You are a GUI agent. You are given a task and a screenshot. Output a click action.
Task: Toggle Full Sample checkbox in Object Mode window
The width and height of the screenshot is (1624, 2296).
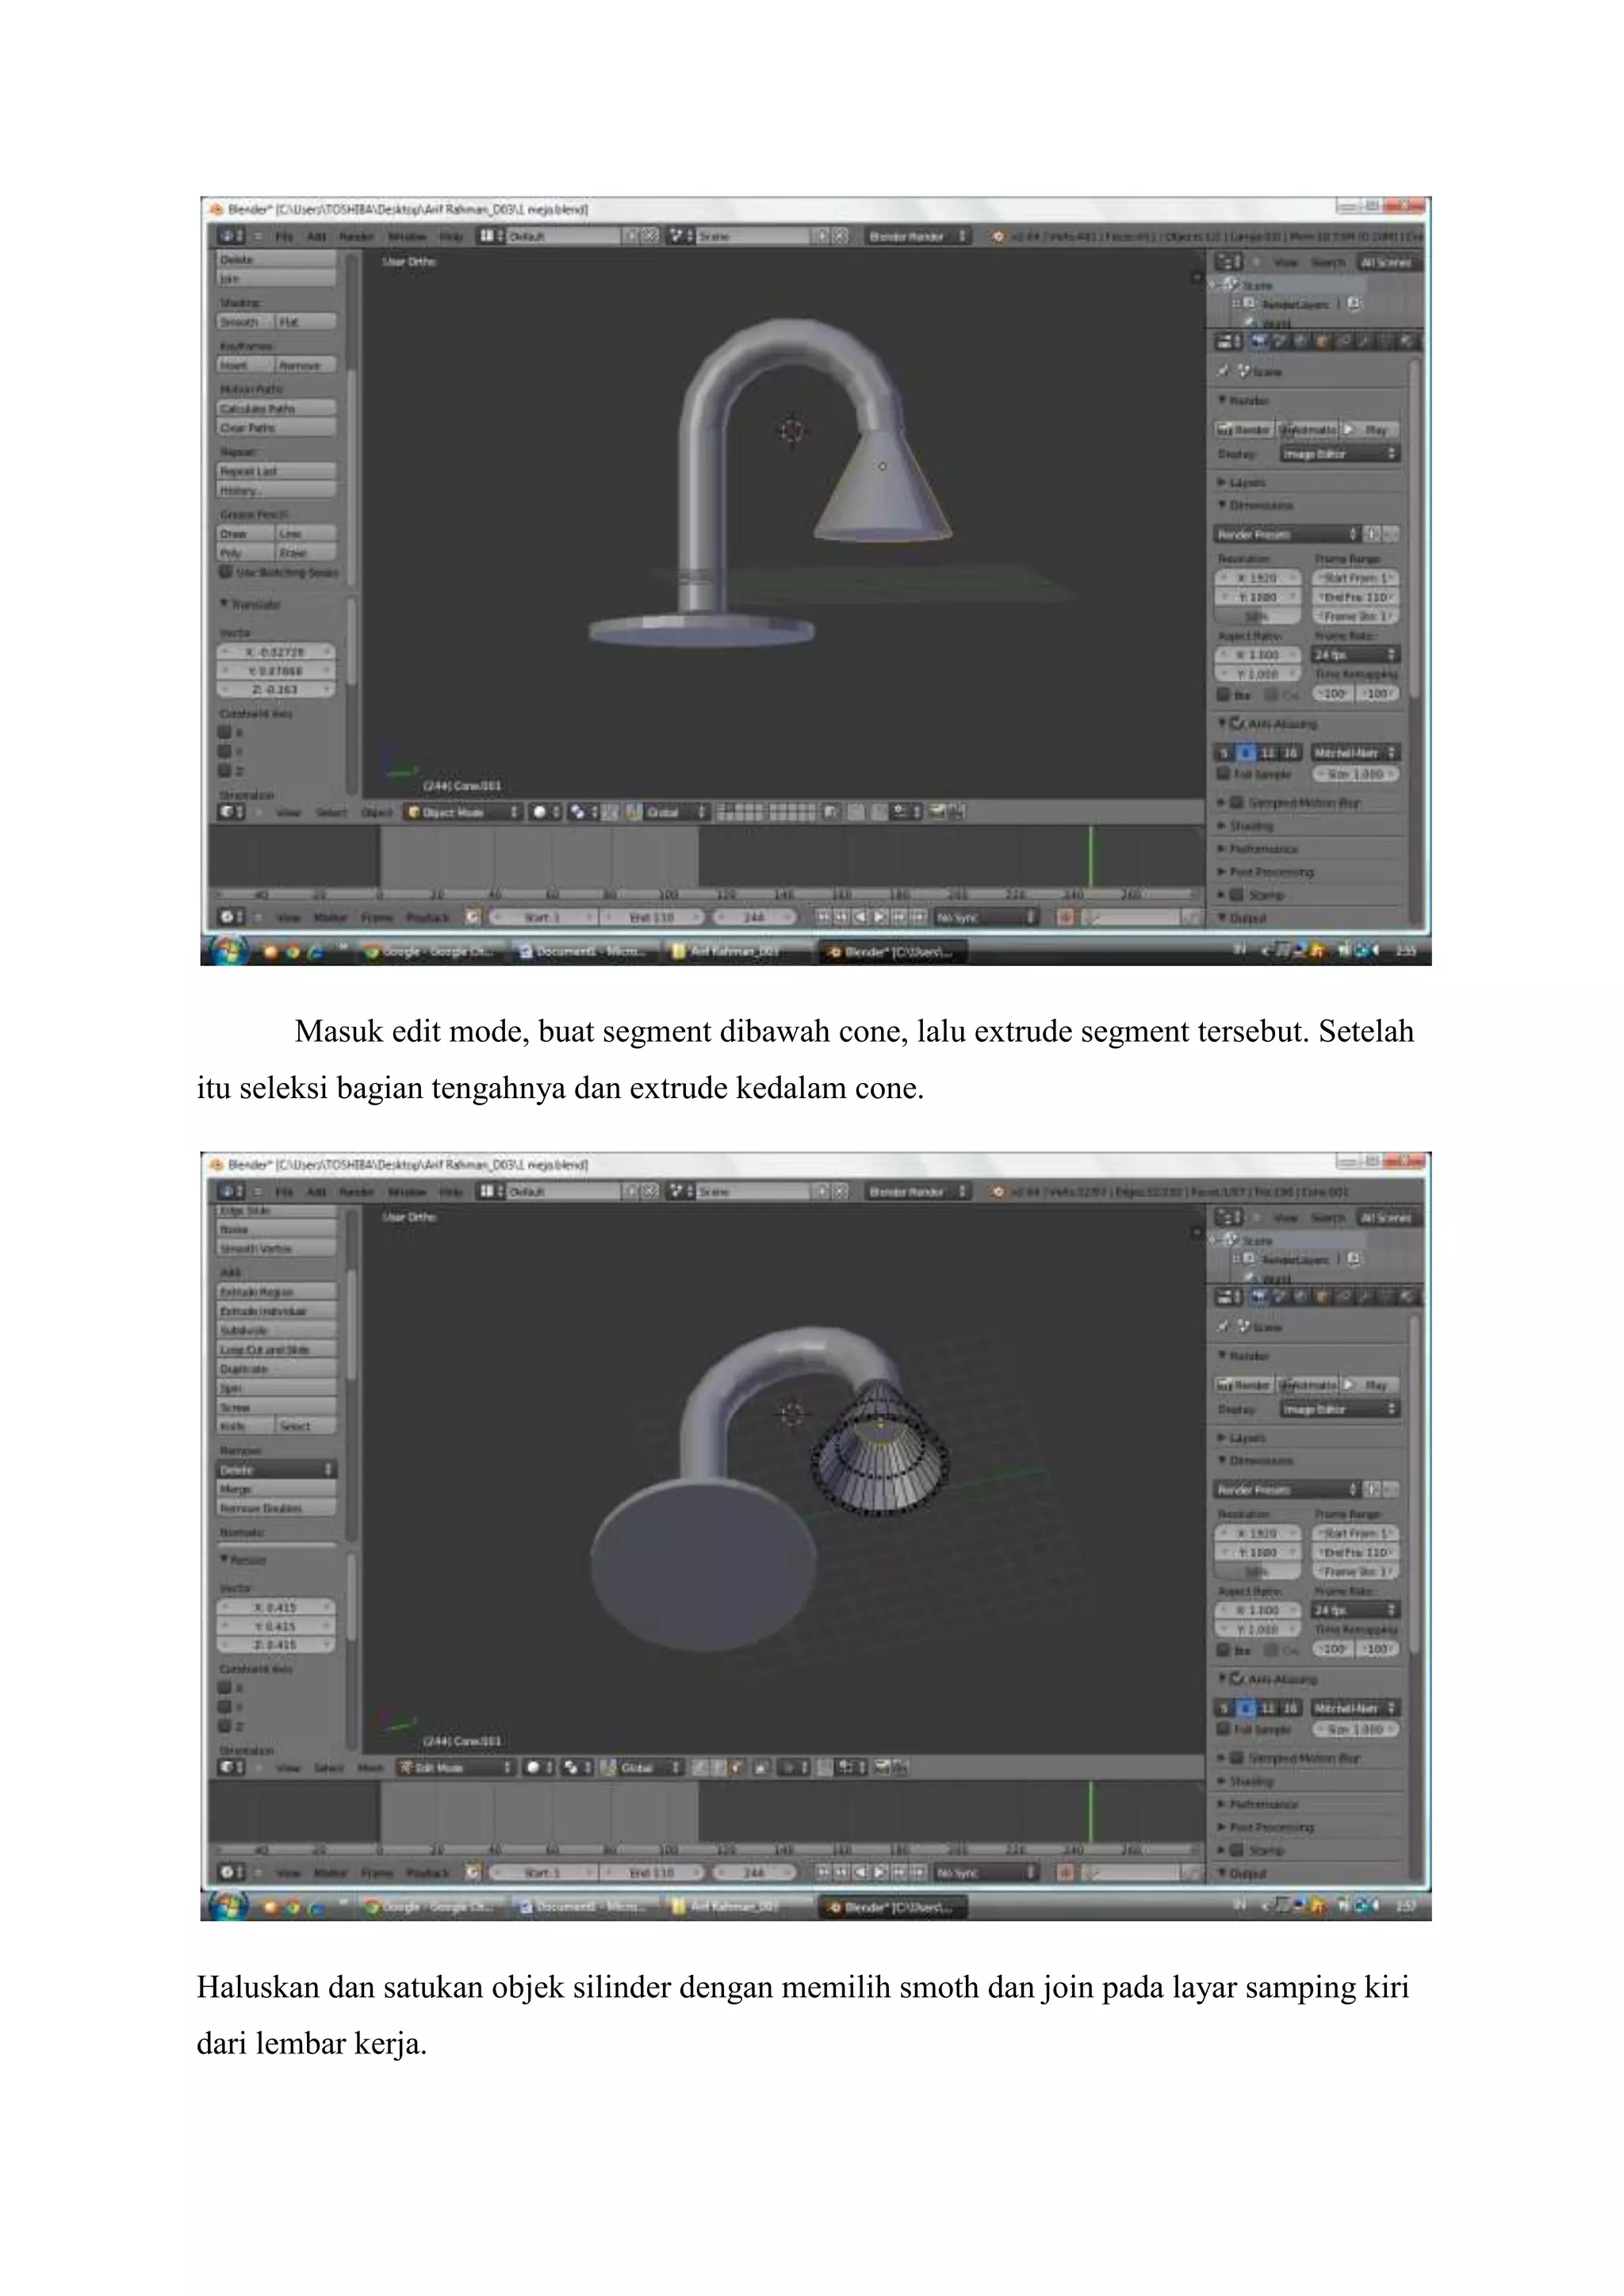[x=1223, y=774]
